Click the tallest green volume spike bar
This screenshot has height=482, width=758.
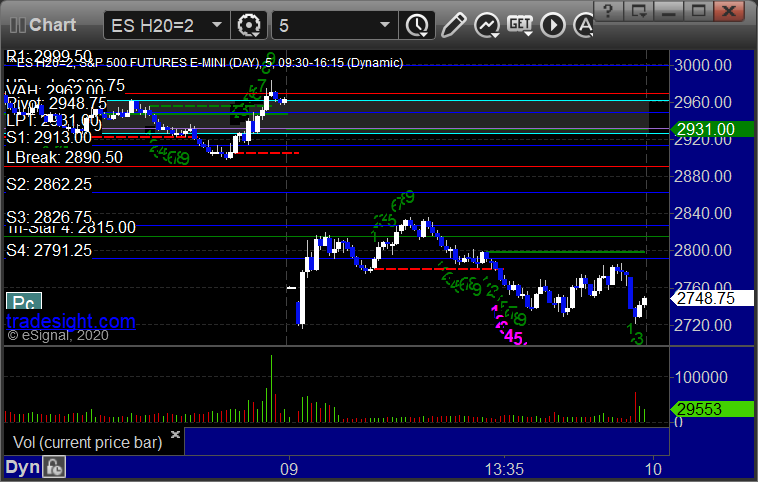271,389
